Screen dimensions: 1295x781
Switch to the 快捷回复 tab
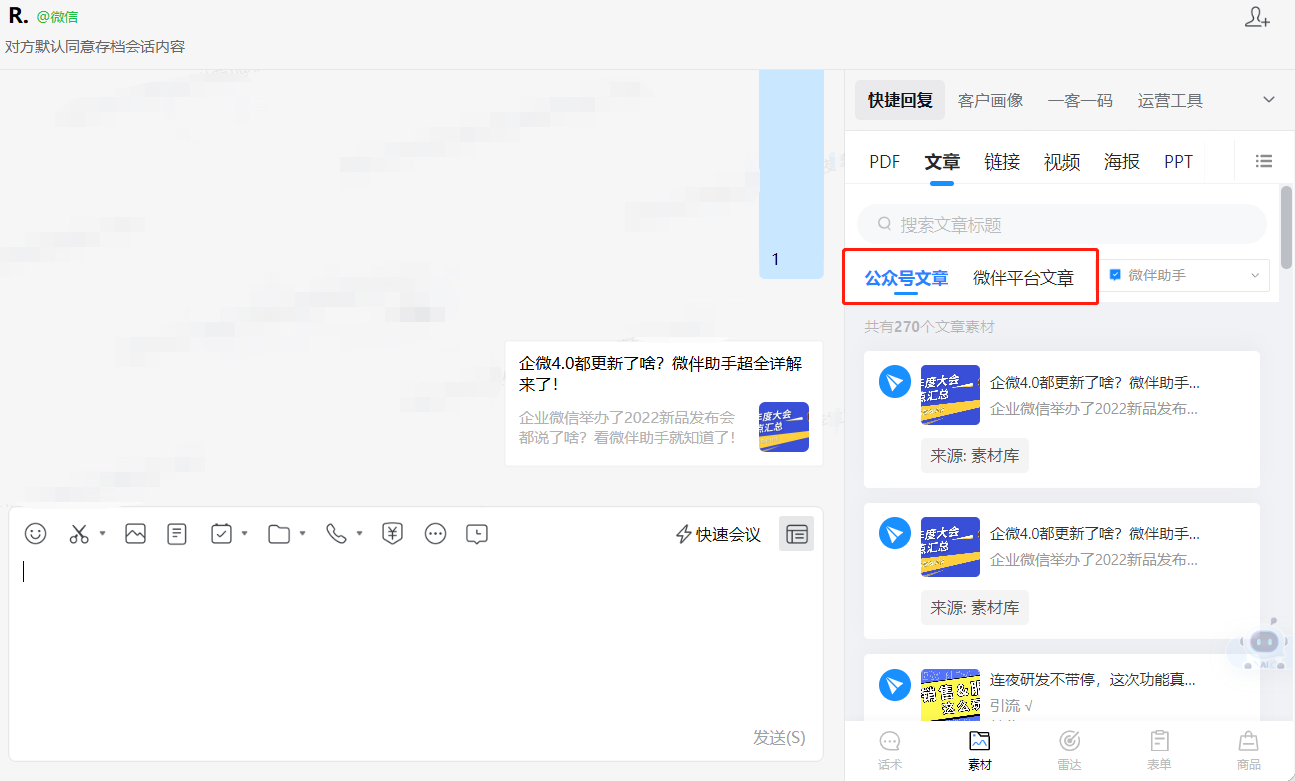click(x=900, y=100)
